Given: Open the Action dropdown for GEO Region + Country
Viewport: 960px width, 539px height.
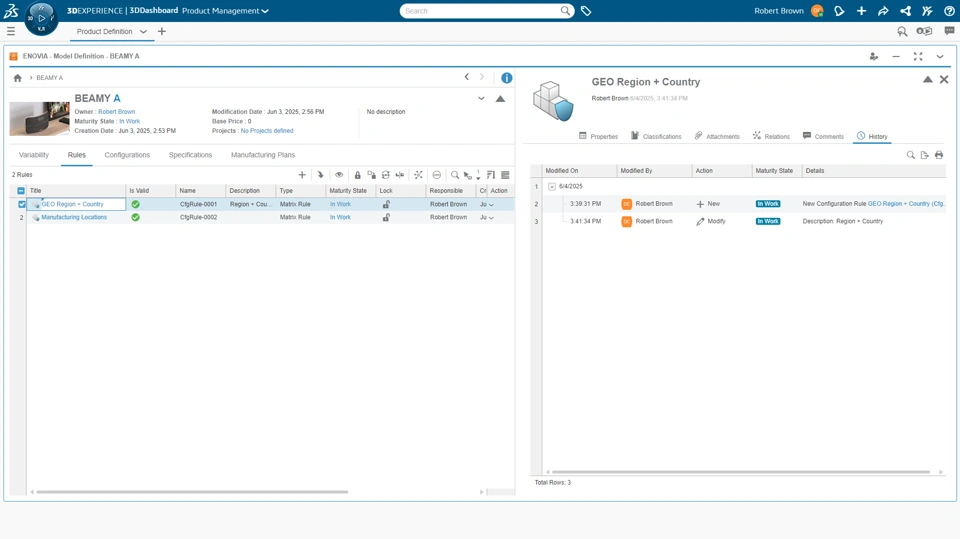Looking at the screenshot, I should click(491, 205).
